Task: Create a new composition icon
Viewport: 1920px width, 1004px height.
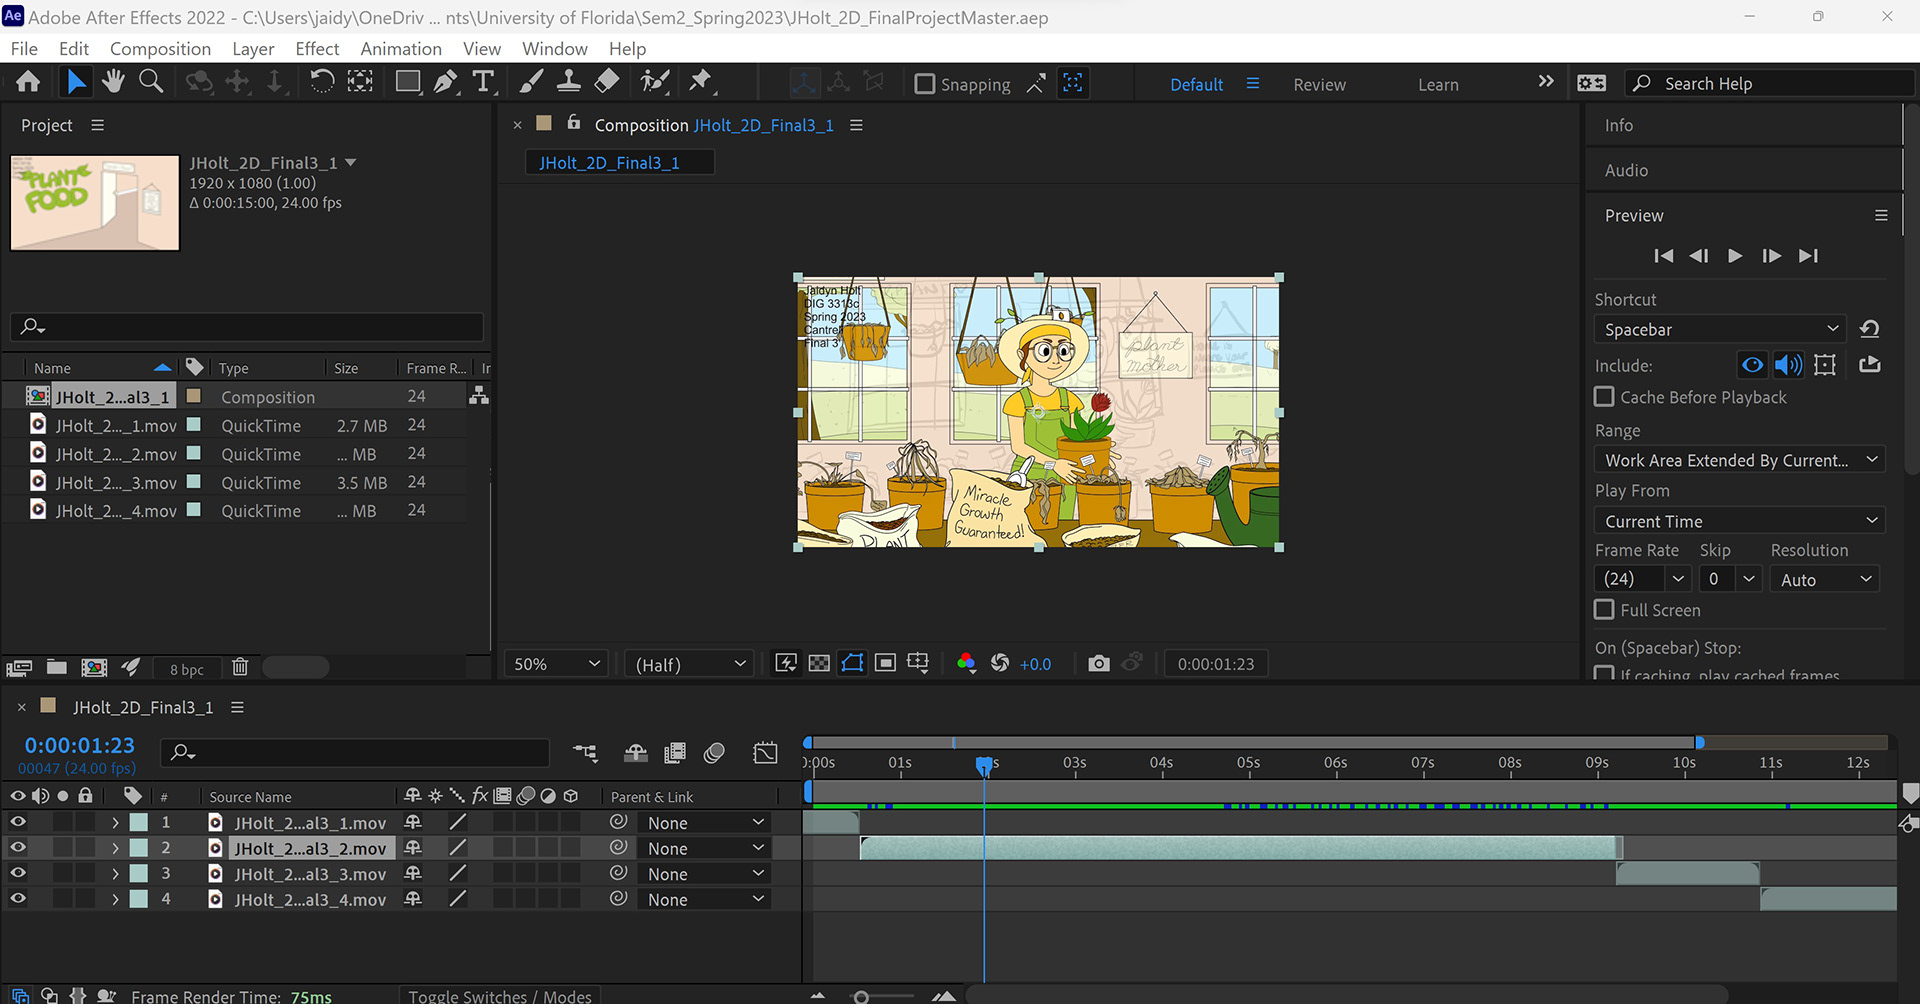Action: [94, 668]
